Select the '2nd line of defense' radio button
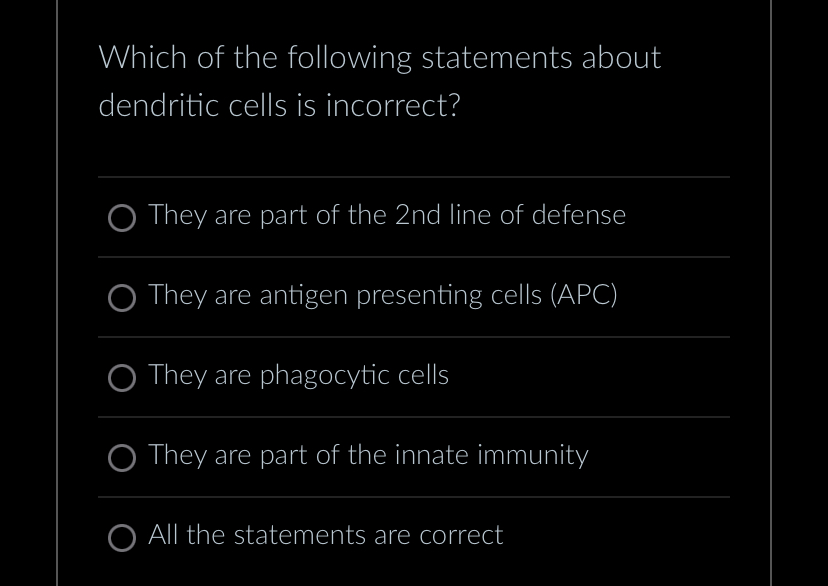This screenshot has height=586, width=828. pos(121,218)
